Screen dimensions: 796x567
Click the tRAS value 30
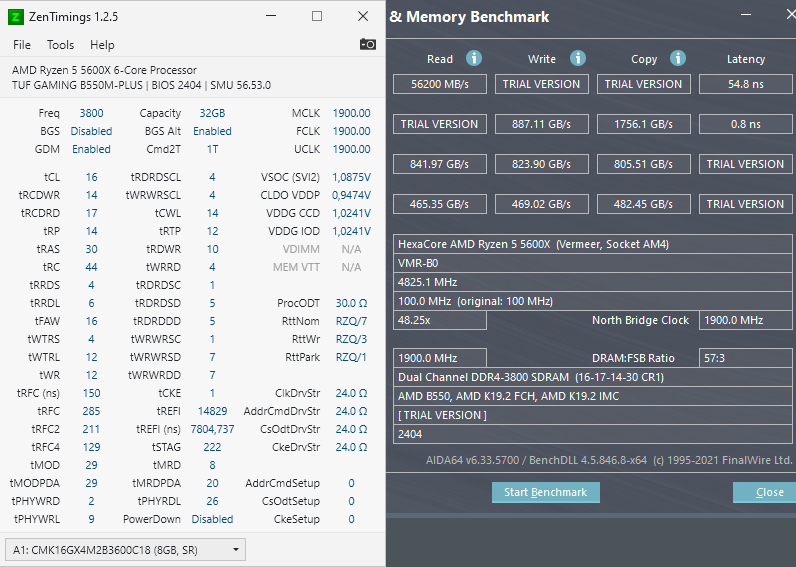[91, 249]
